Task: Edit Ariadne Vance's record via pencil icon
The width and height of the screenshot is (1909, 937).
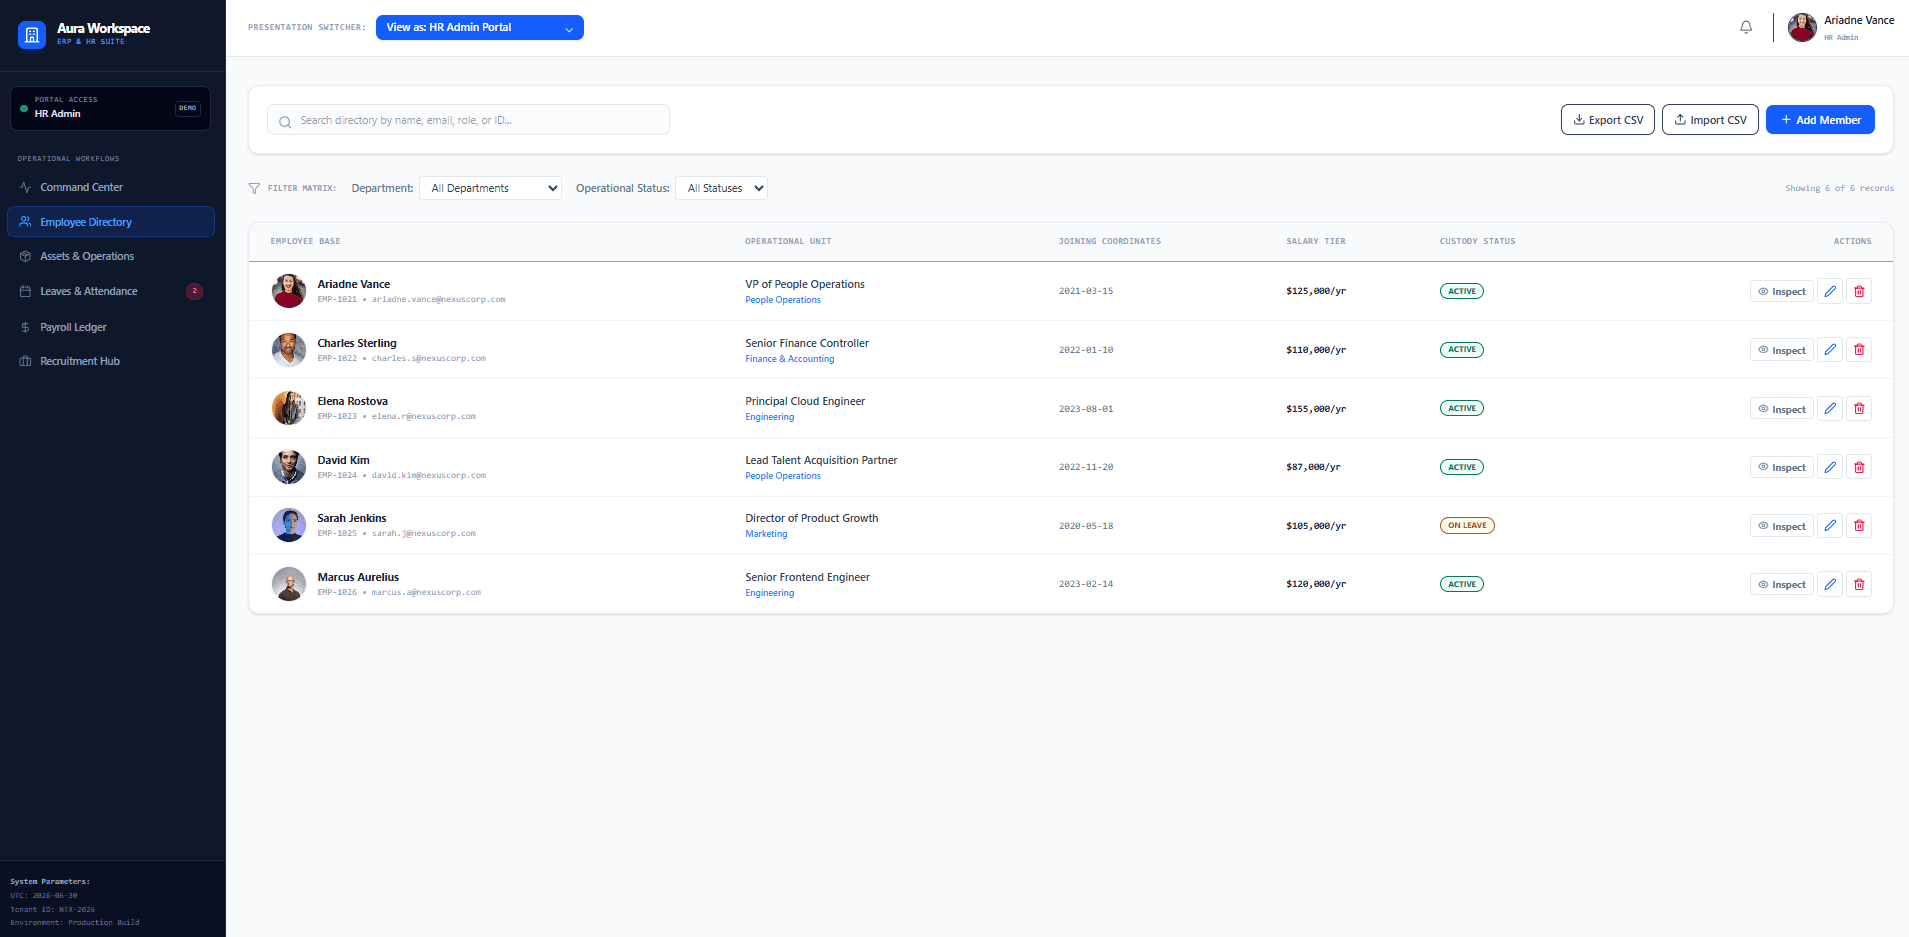Action: click(1830, 291)
